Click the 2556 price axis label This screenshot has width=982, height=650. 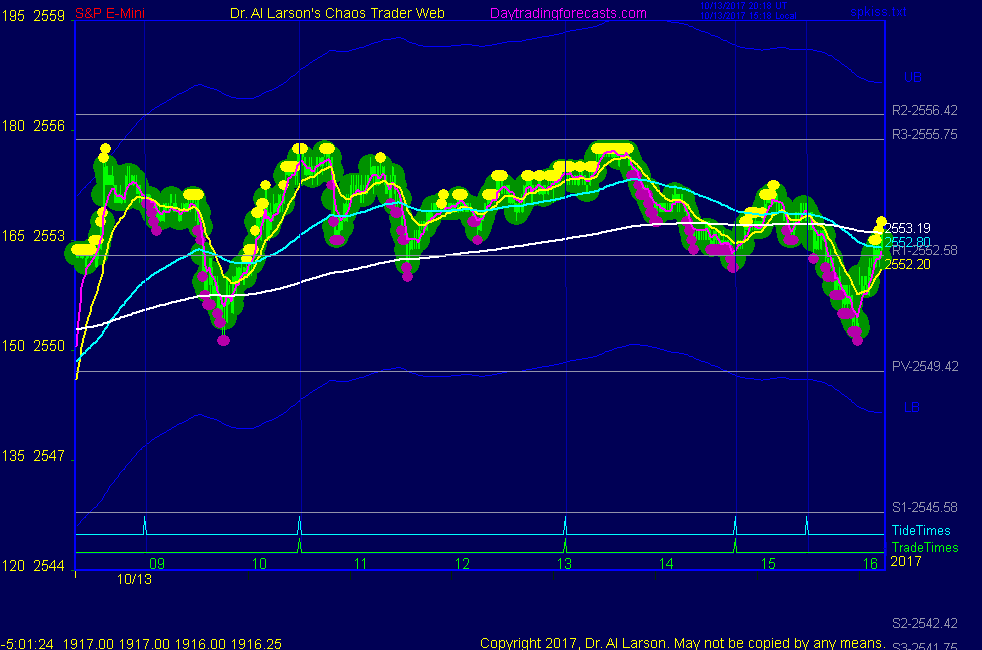tap(49, 126)
